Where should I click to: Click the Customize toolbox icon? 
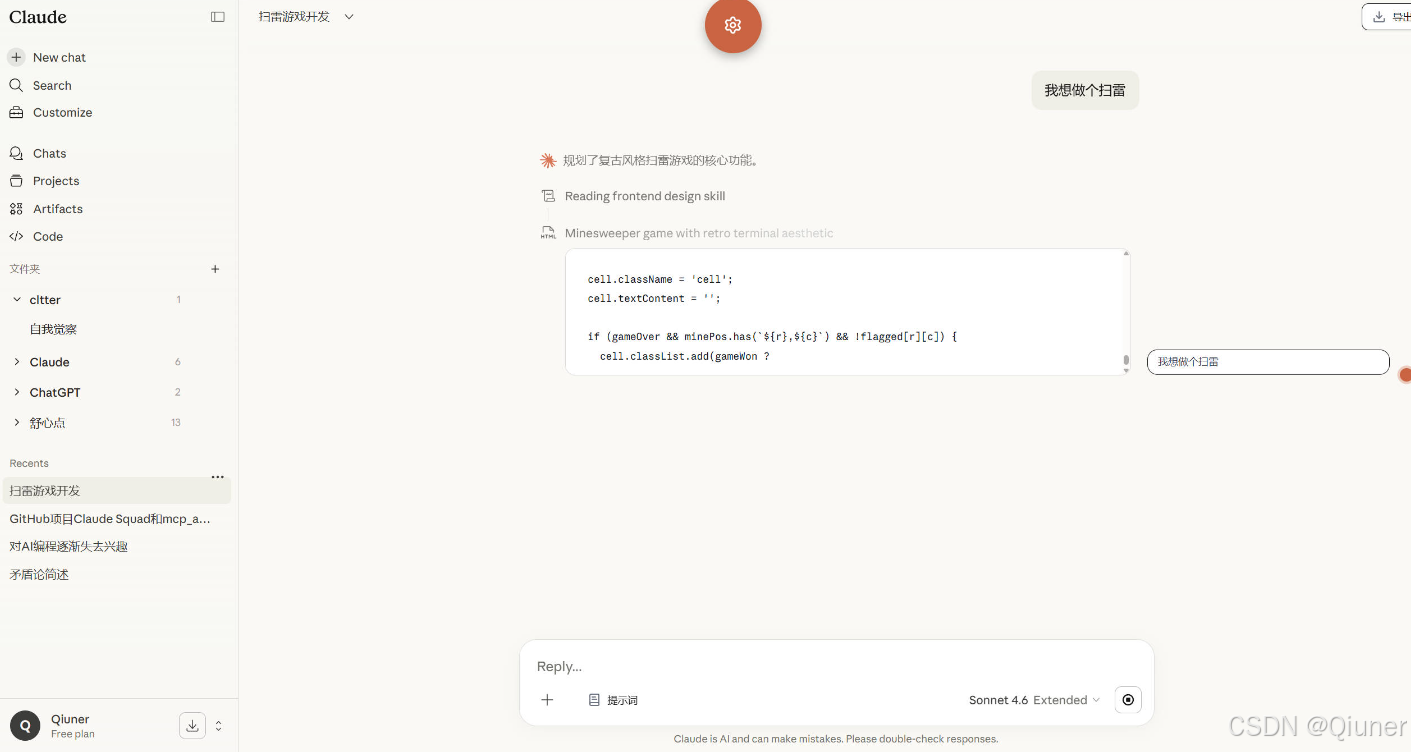[16, 113]
